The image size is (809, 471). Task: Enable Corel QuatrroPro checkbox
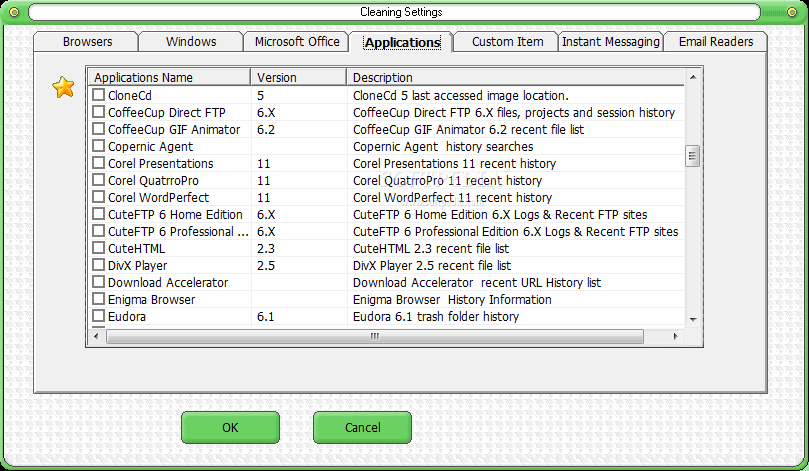(98, 180)
